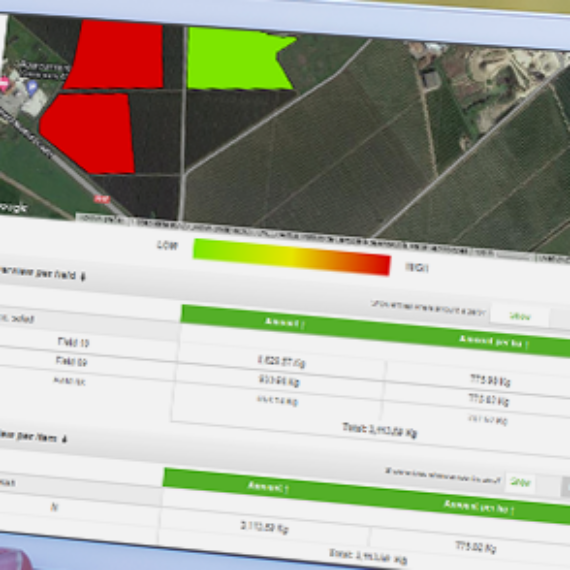Click the Field 10 row label
This screenshot has width=570, height=570.
coord(73,342)
